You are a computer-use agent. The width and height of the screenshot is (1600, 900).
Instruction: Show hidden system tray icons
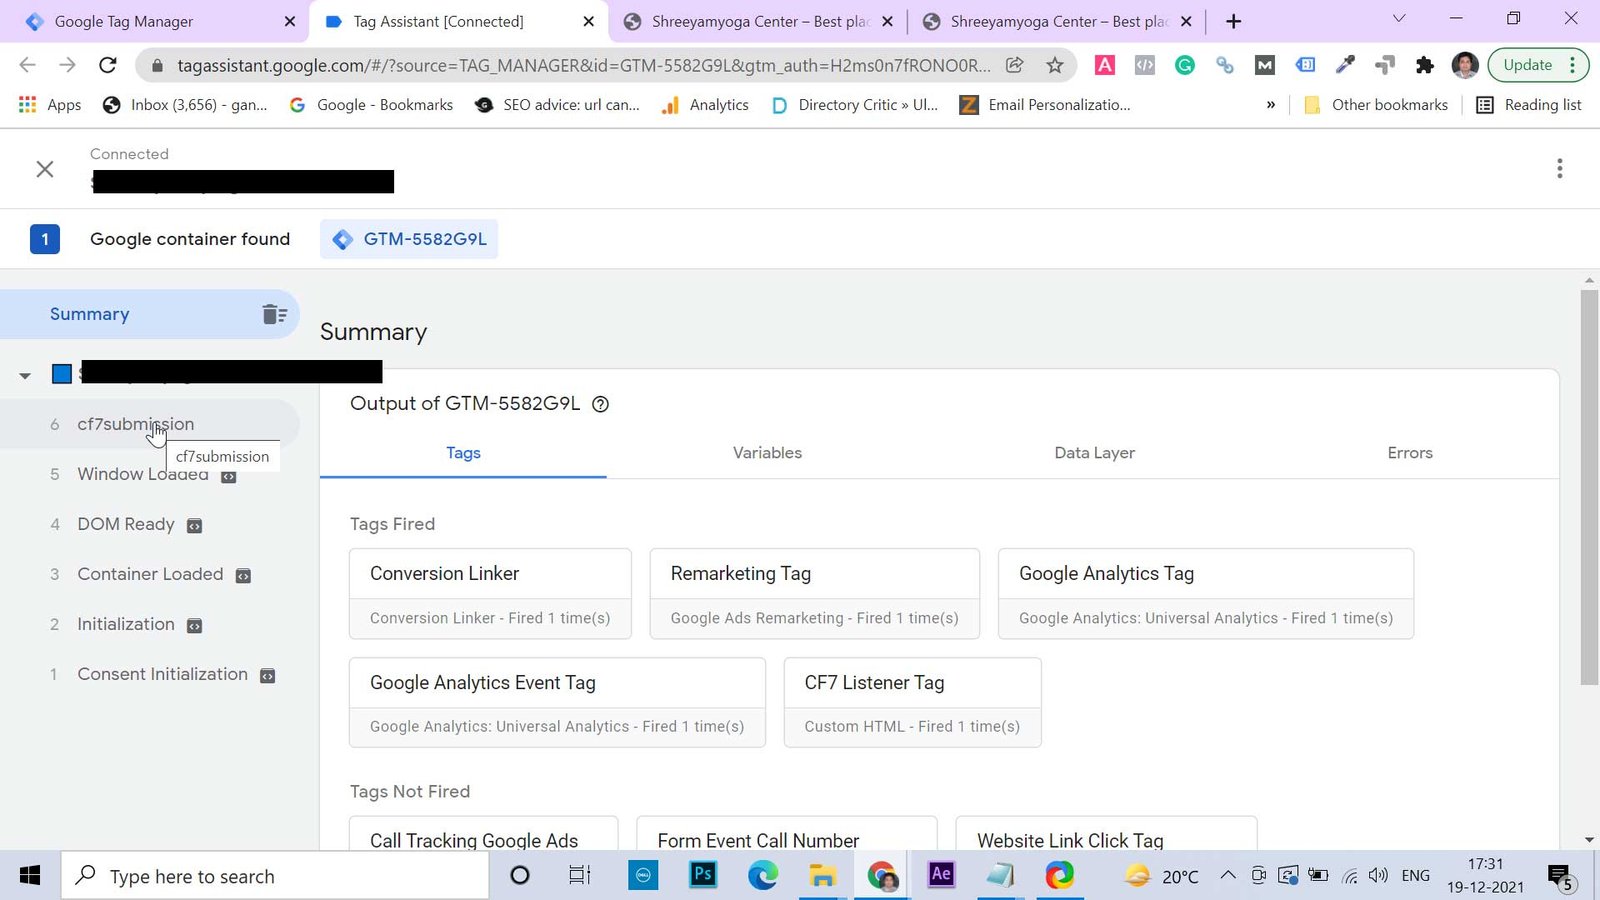1227,876
